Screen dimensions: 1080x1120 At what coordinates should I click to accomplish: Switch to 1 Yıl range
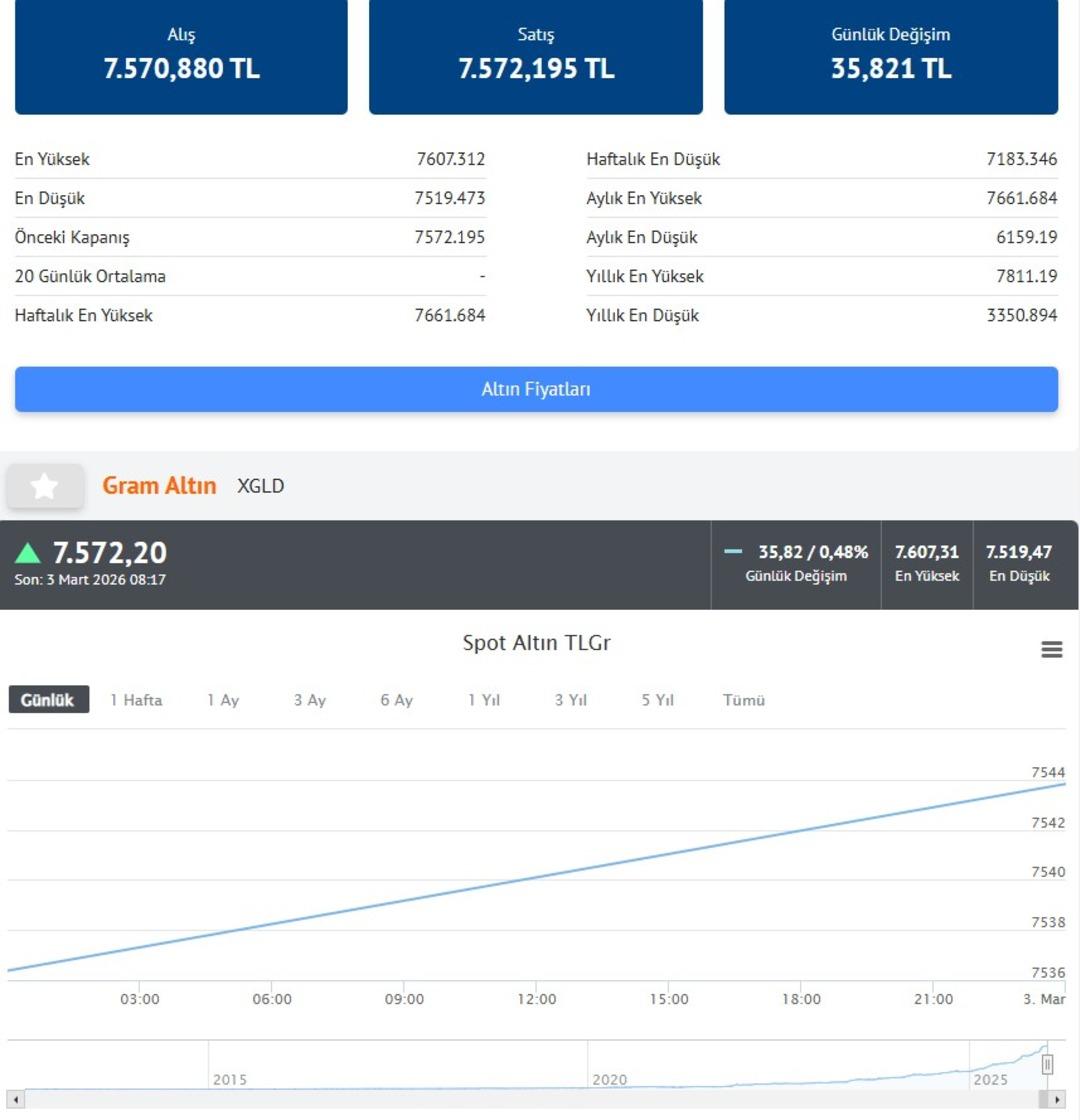tap(484, 700)
